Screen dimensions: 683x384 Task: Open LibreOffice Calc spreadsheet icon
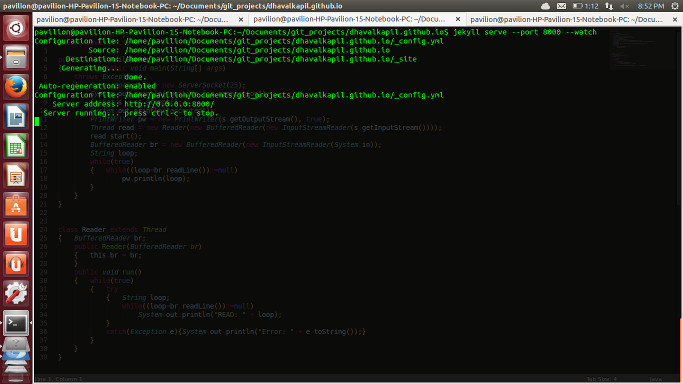tap(16, 146)
